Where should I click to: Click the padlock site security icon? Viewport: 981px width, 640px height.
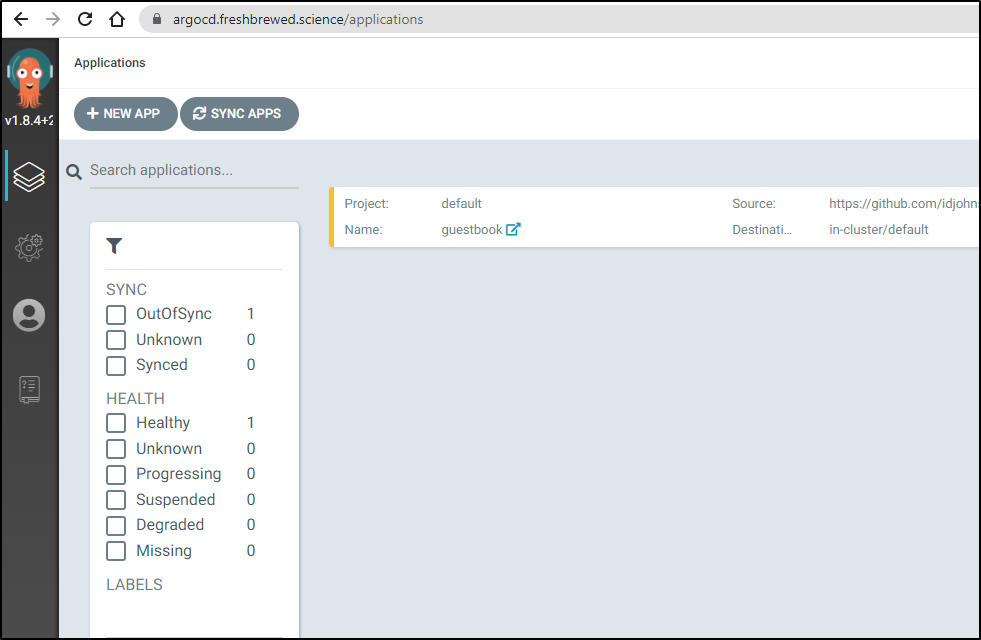157,19
